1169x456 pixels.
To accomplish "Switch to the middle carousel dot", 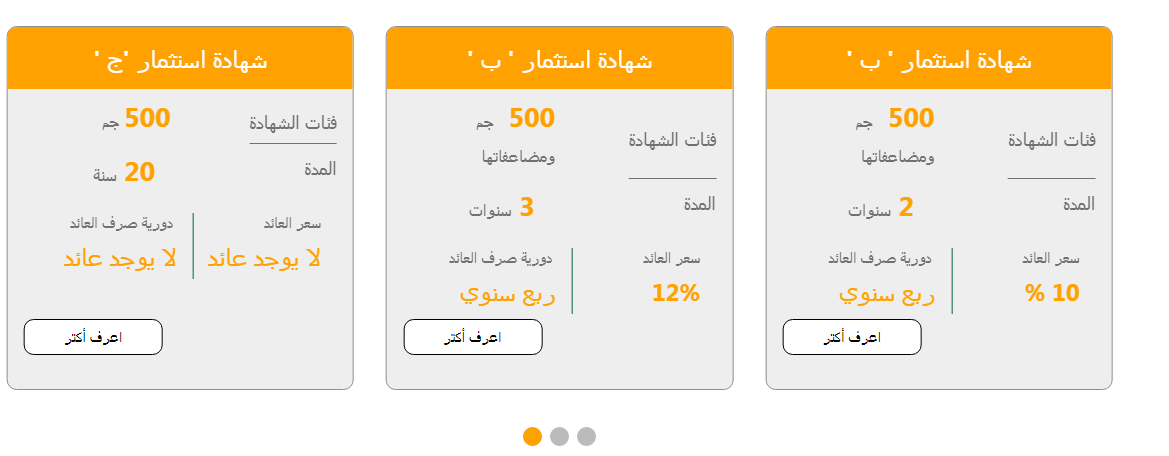I will 559,436.
